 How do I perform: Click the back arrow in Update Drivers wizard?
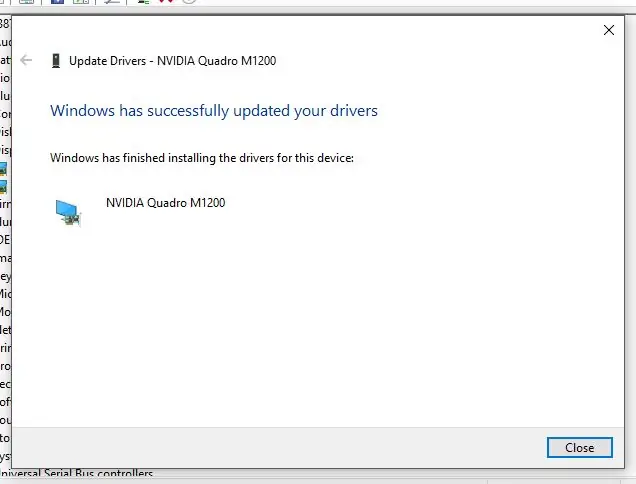pos(26,60)
